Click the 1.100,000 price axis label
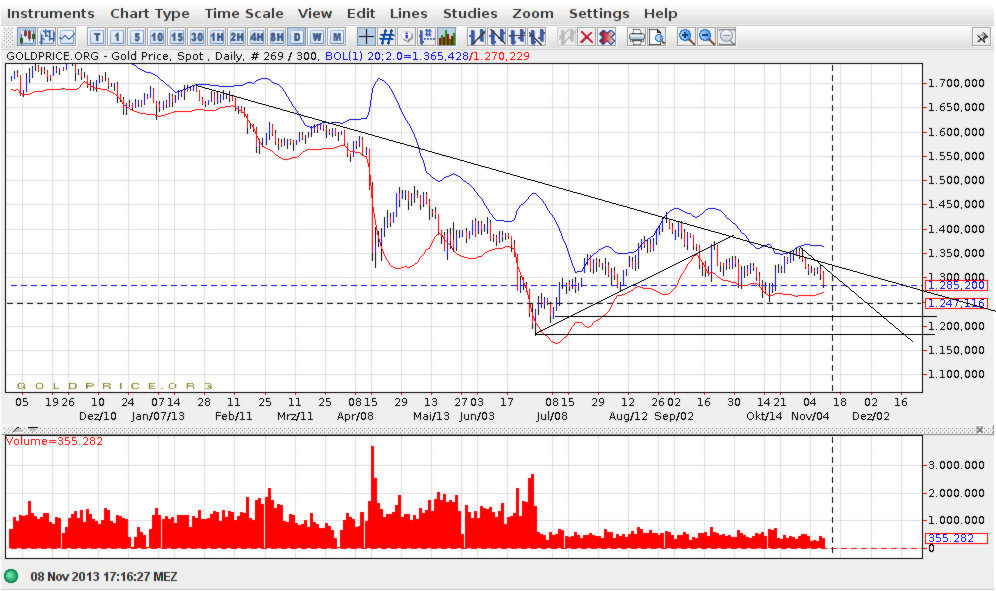Image resolution: width=996 pixels, height=591 pixels. click(x=956, y=374)
